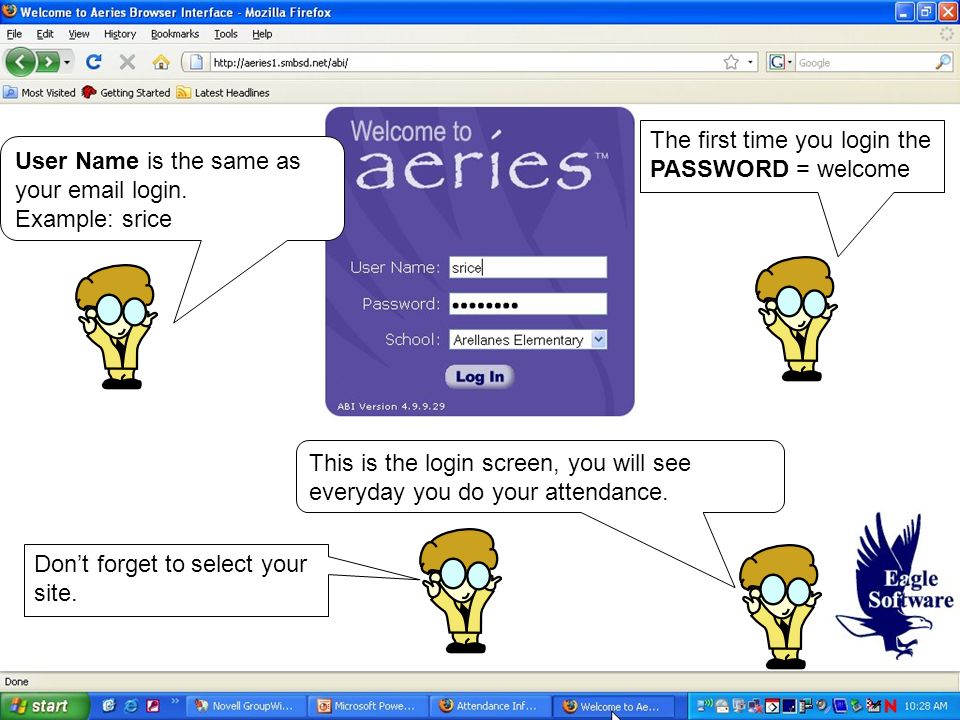
Task: Click the Firefox Back arrow button
Action: (x=20, y=62)
